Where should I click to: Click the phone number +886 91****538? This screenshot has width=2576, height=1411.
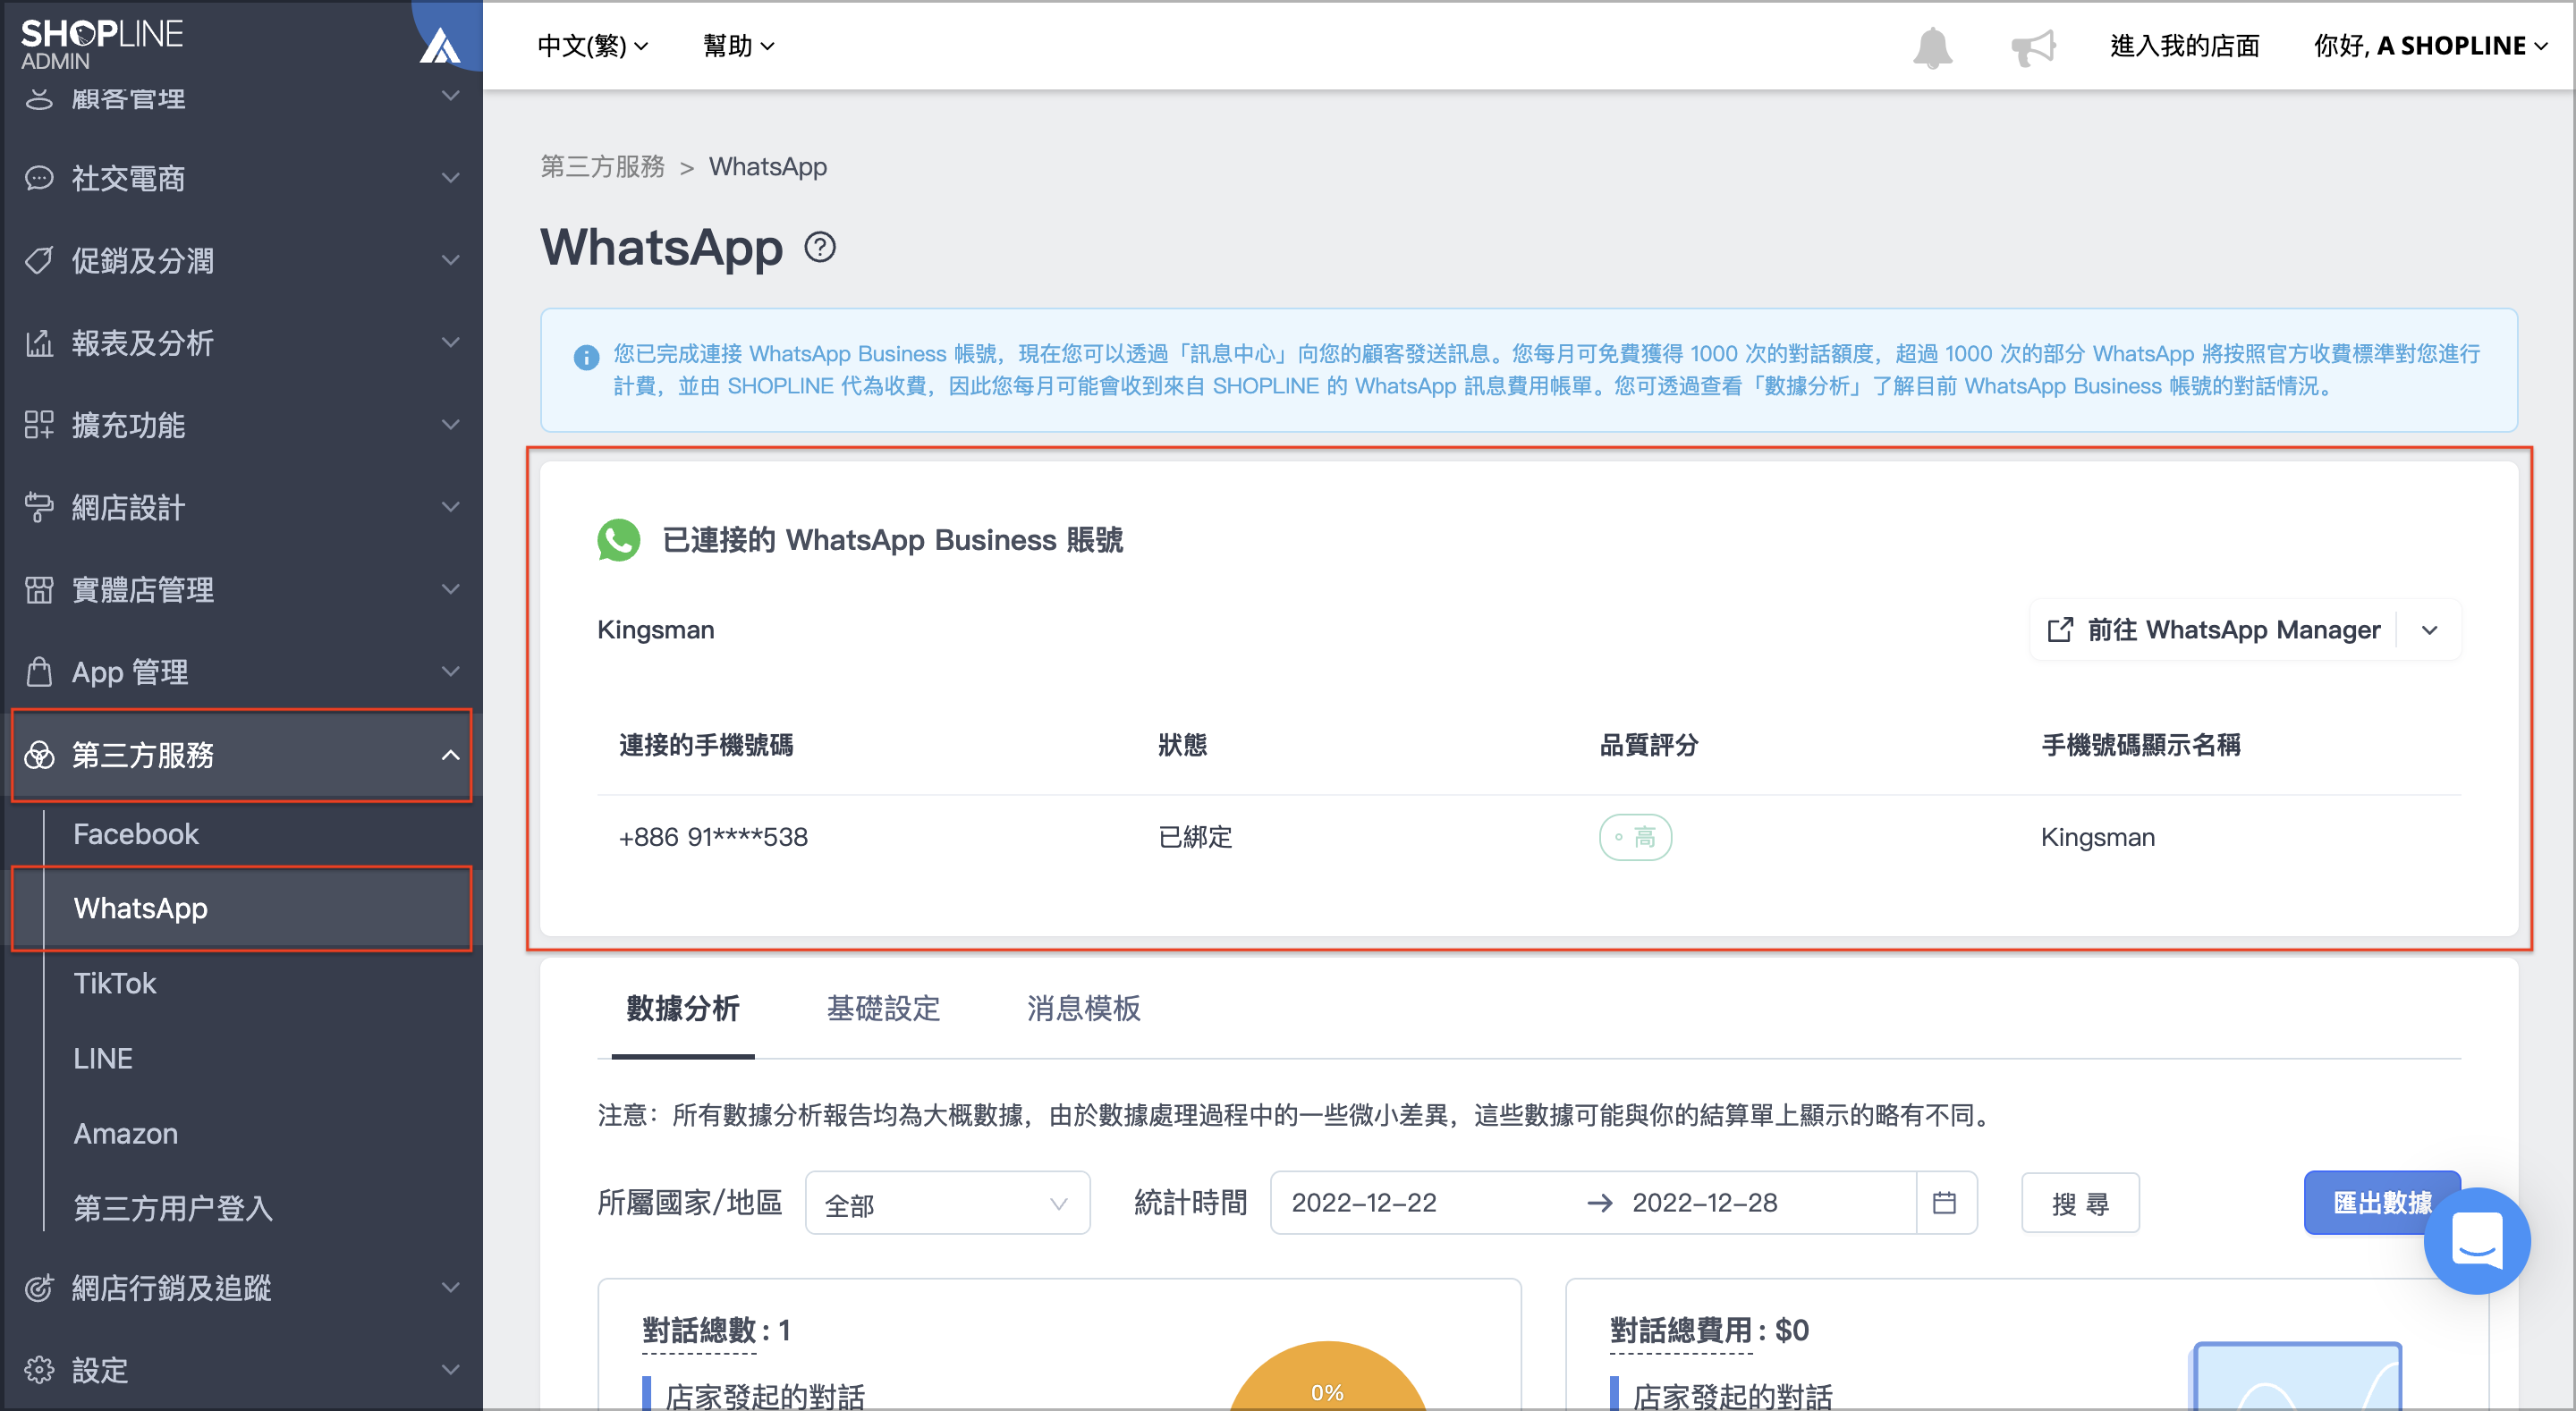[713, 837]
